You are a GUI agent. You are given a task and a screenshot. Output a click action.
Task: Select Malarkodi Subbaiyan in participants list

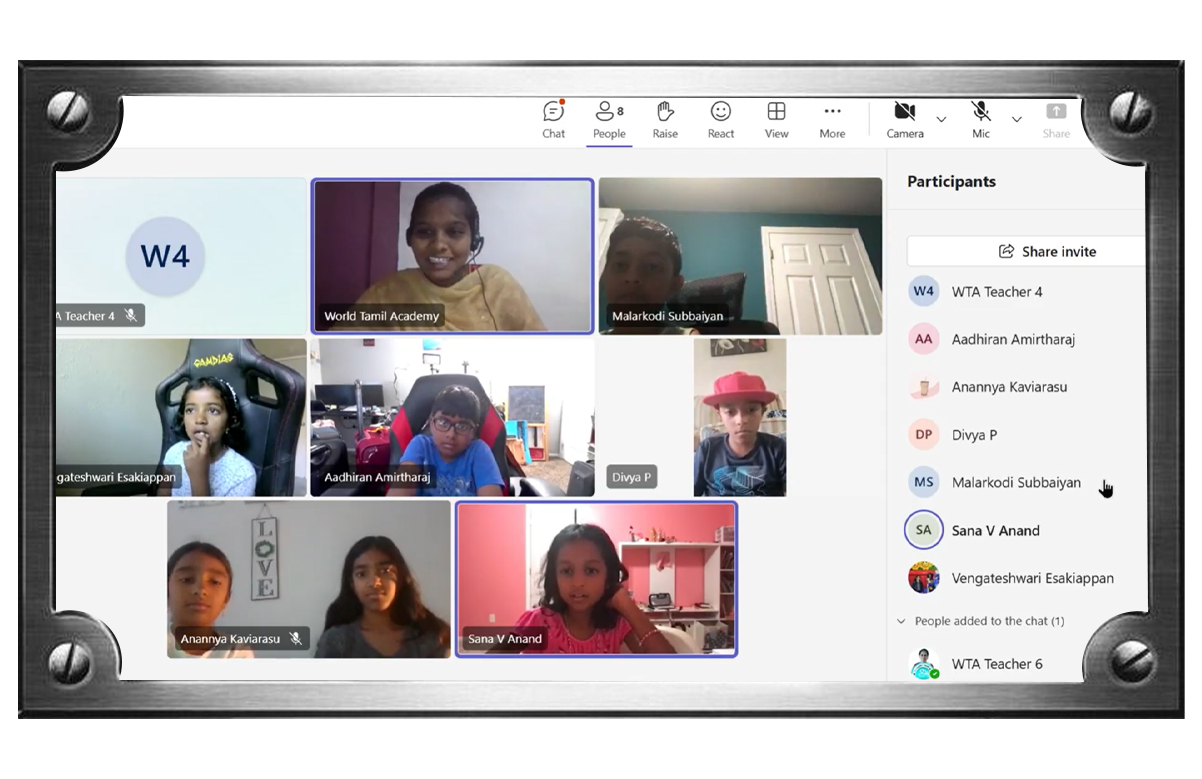[x=1015, y=482]
